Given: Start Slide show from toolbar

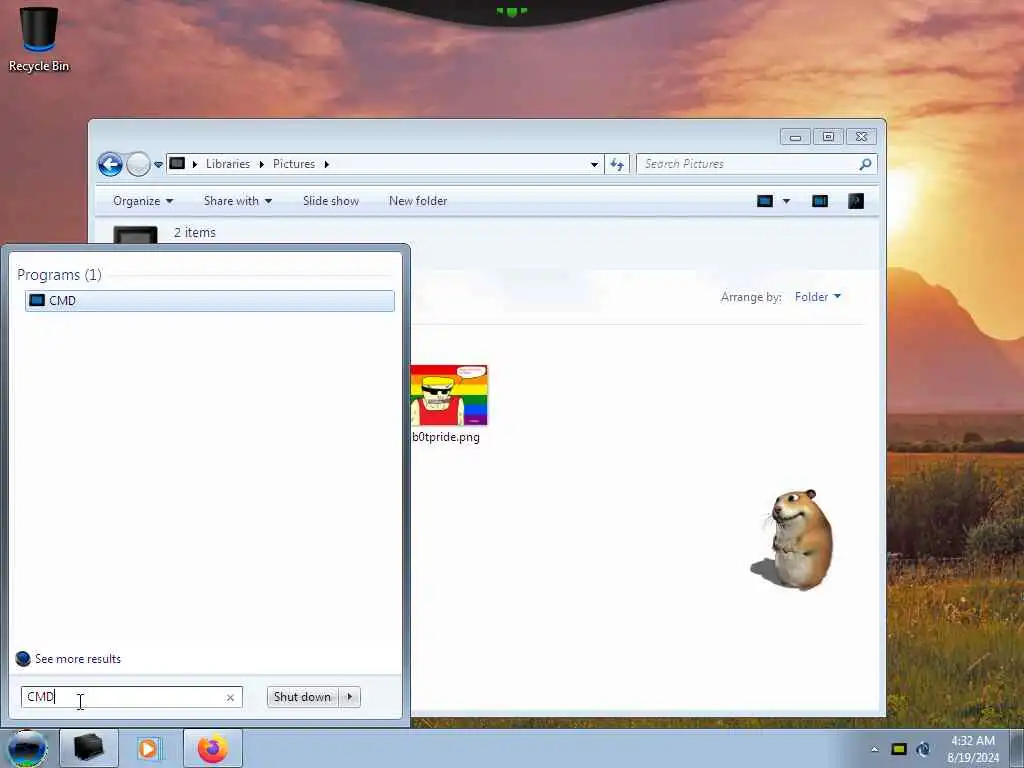Looking at the screenshot, I should pyautogui.click(x=330, y=200).
